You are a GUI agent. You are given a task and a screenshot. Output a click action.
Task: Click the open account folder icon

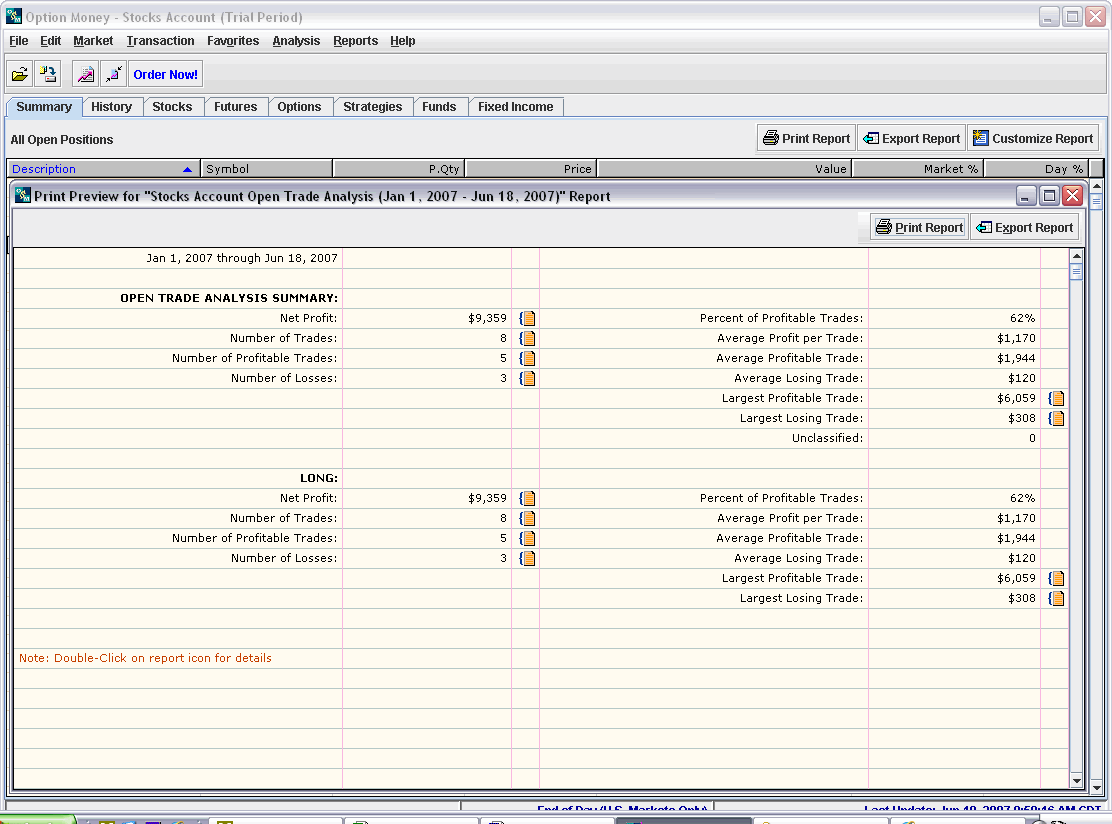[x=19, y=73]
